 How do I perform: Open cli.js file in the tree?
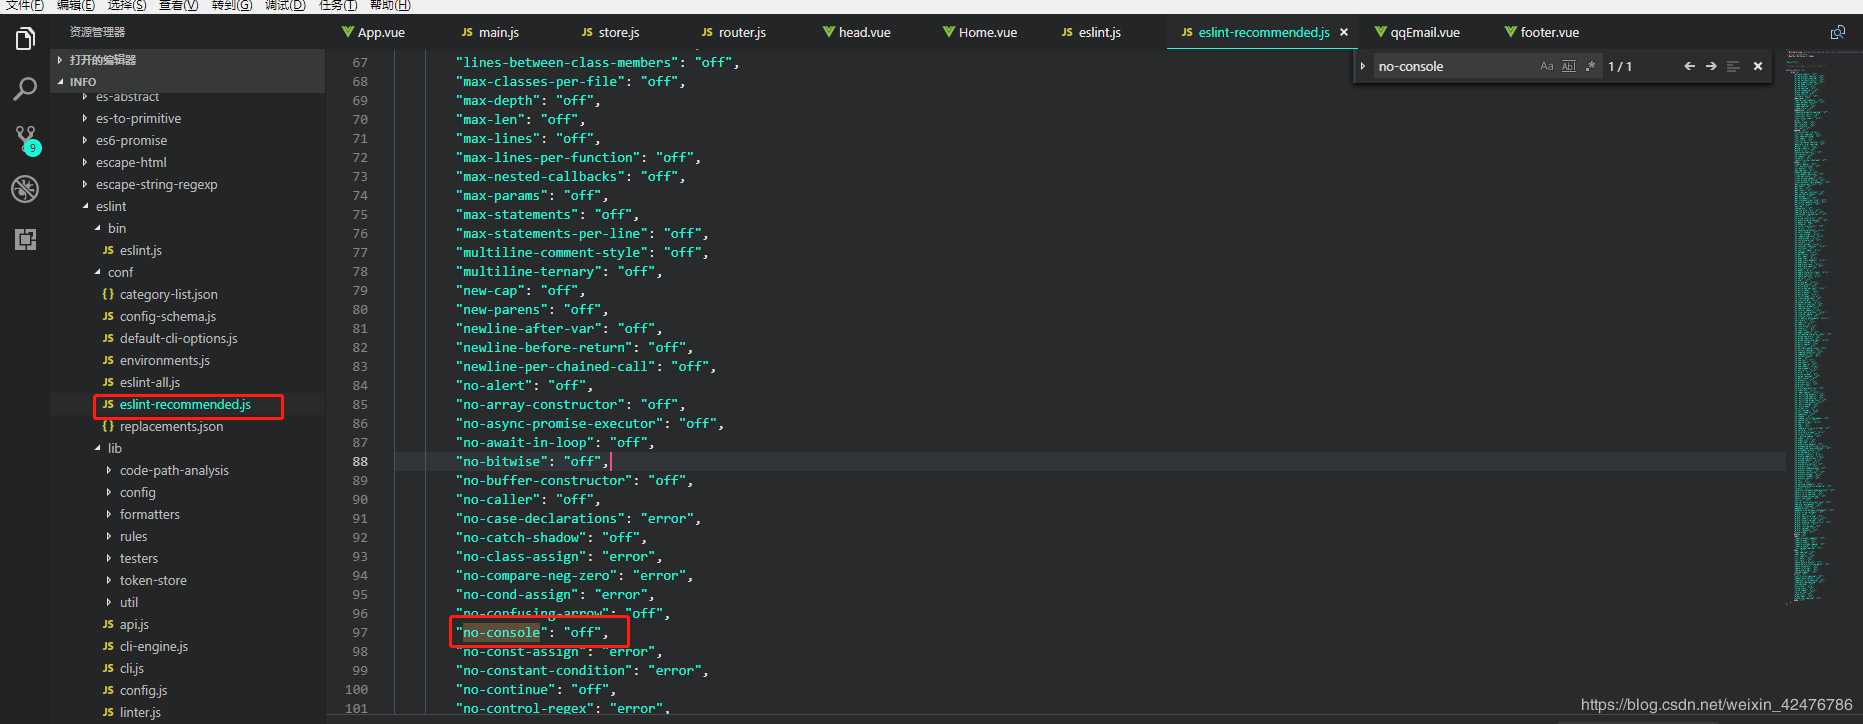[x=131, y=668]
